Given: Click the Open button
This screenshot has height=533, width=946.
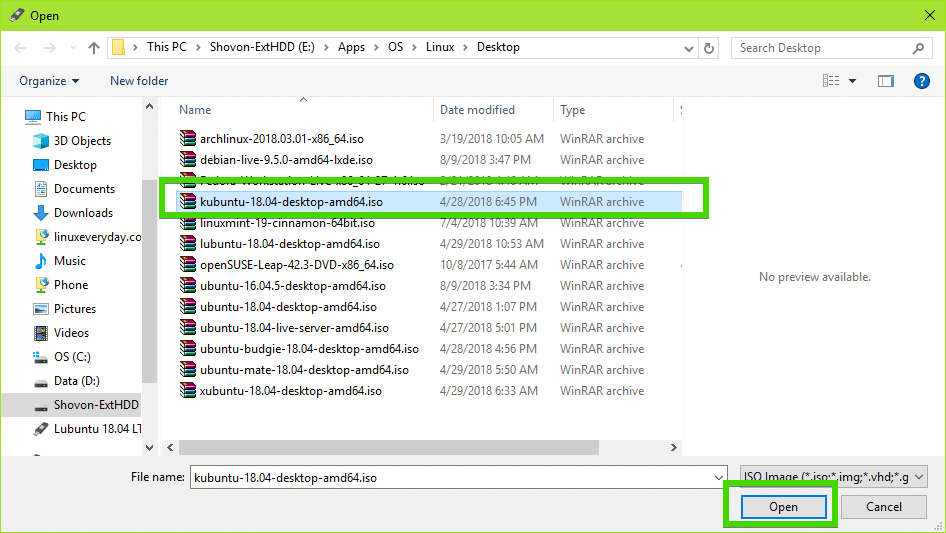Looking at the screenshot, I should pos(783,507).
